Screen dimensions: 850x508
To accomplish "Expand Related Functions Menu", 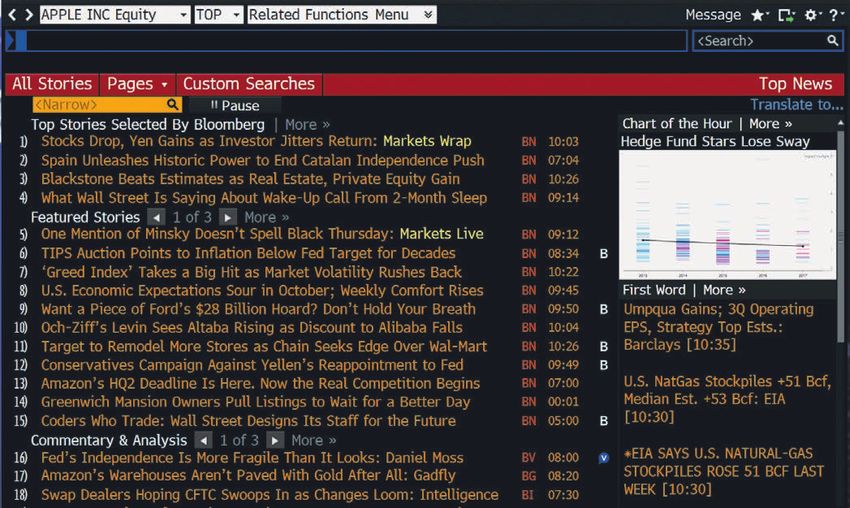I will pos(342,15).
